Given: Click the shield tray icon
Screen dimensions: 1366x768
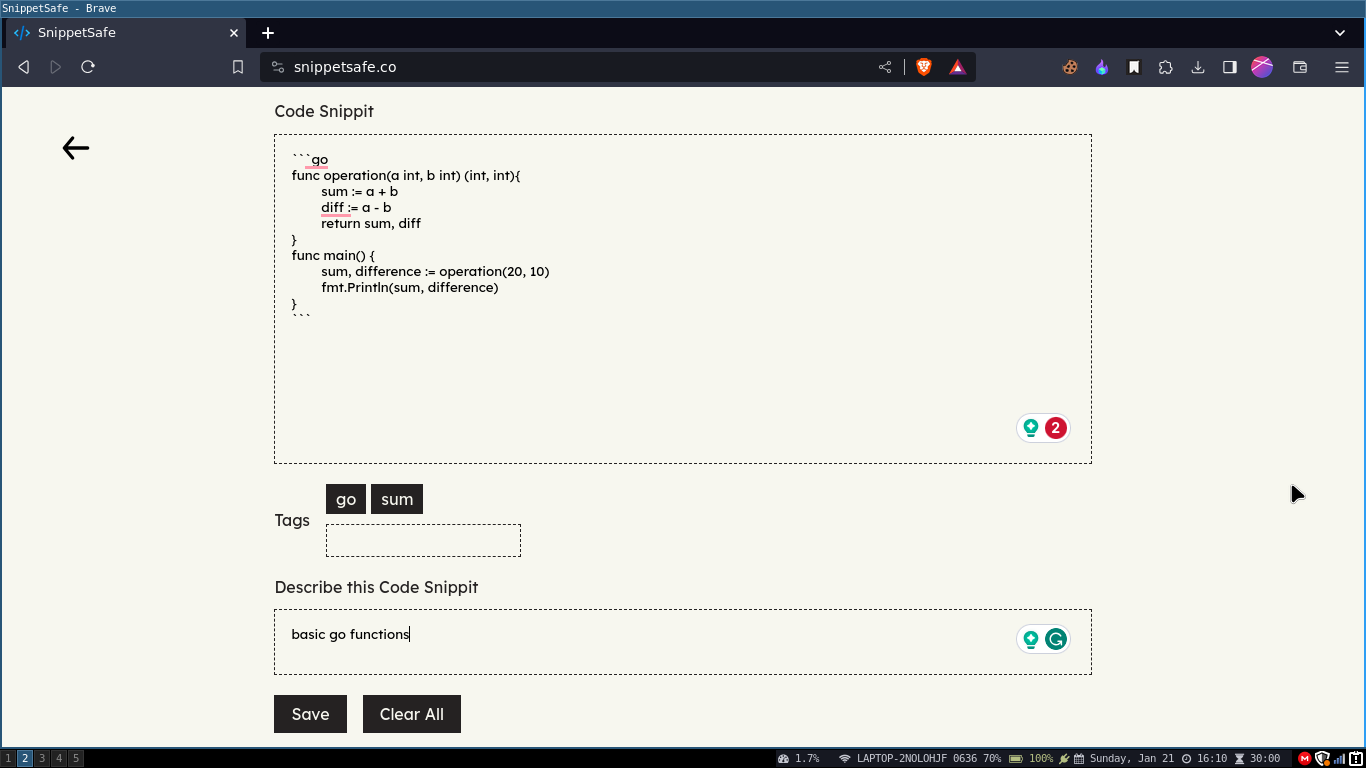Looking at the screenshot, I should (1321, 759).
